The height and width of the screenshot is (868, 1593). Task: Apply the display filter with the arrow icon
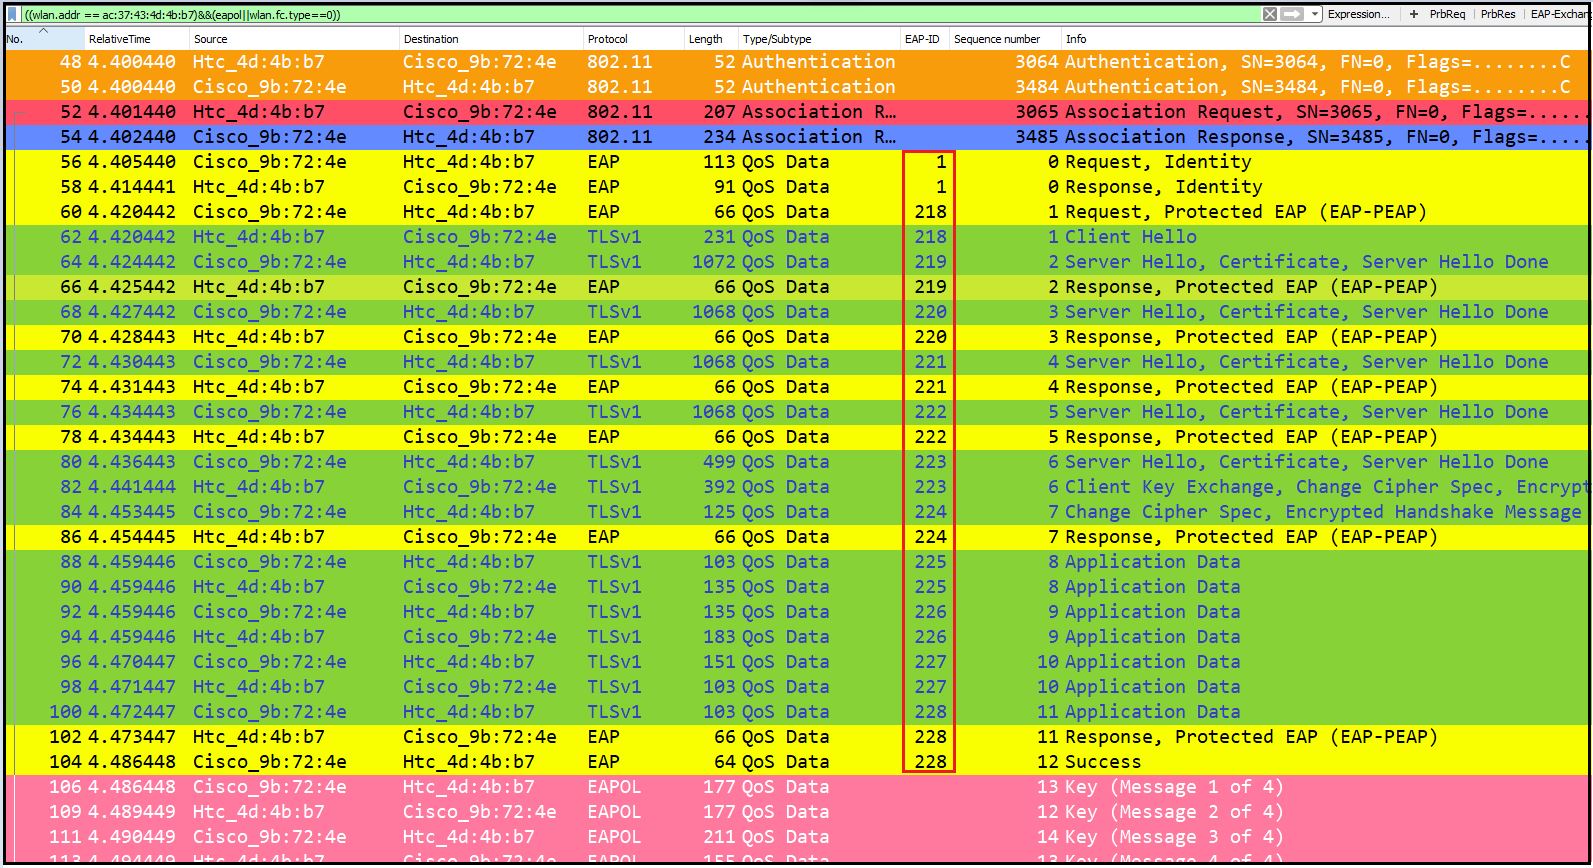1292,14
